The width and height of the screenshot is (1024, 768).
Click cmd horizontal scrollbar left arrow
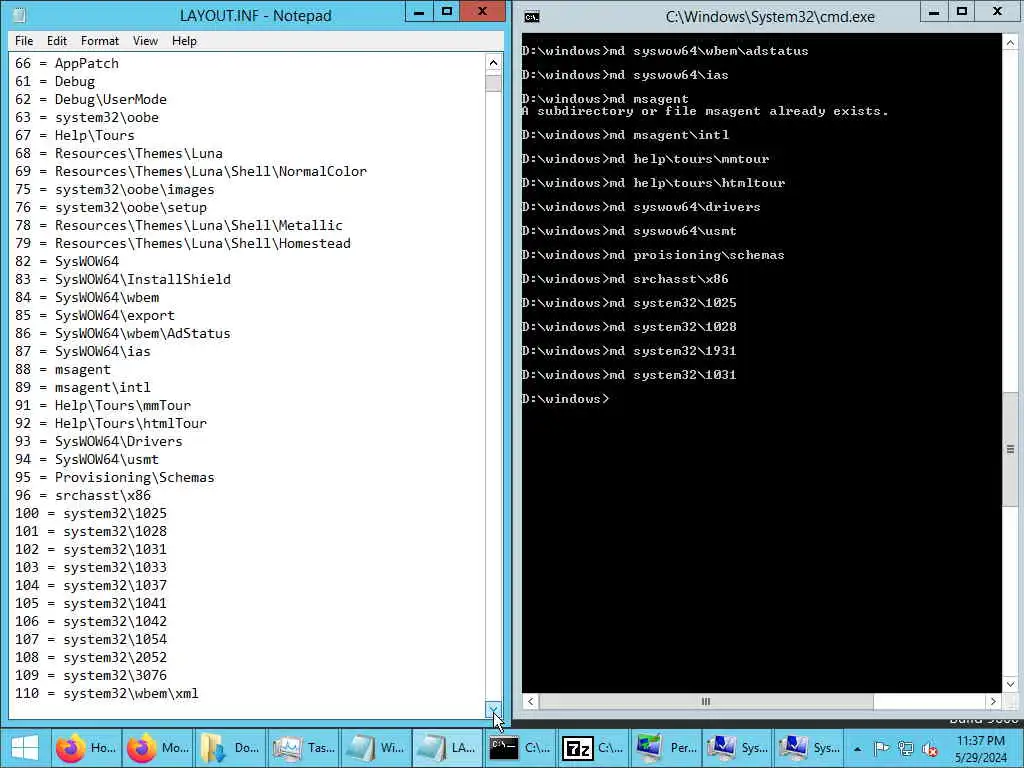[x=530, y=701]
